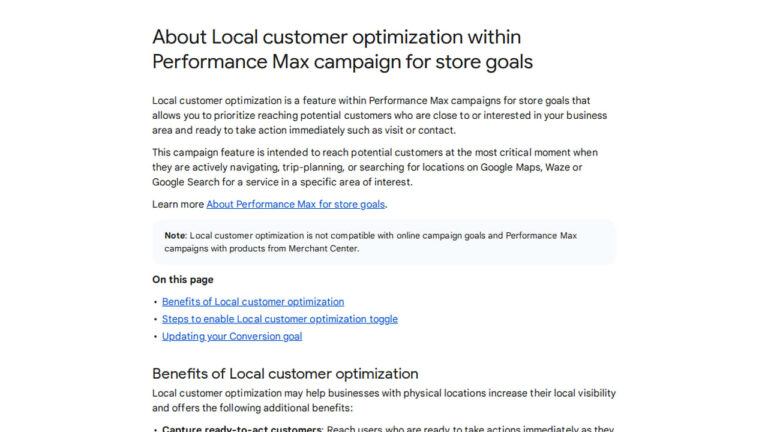Image resolution: width=768 pixels, height=432 pixels.
Task: Open Steps to enable Local customer optimization toggle link
Action: point(280,319)
